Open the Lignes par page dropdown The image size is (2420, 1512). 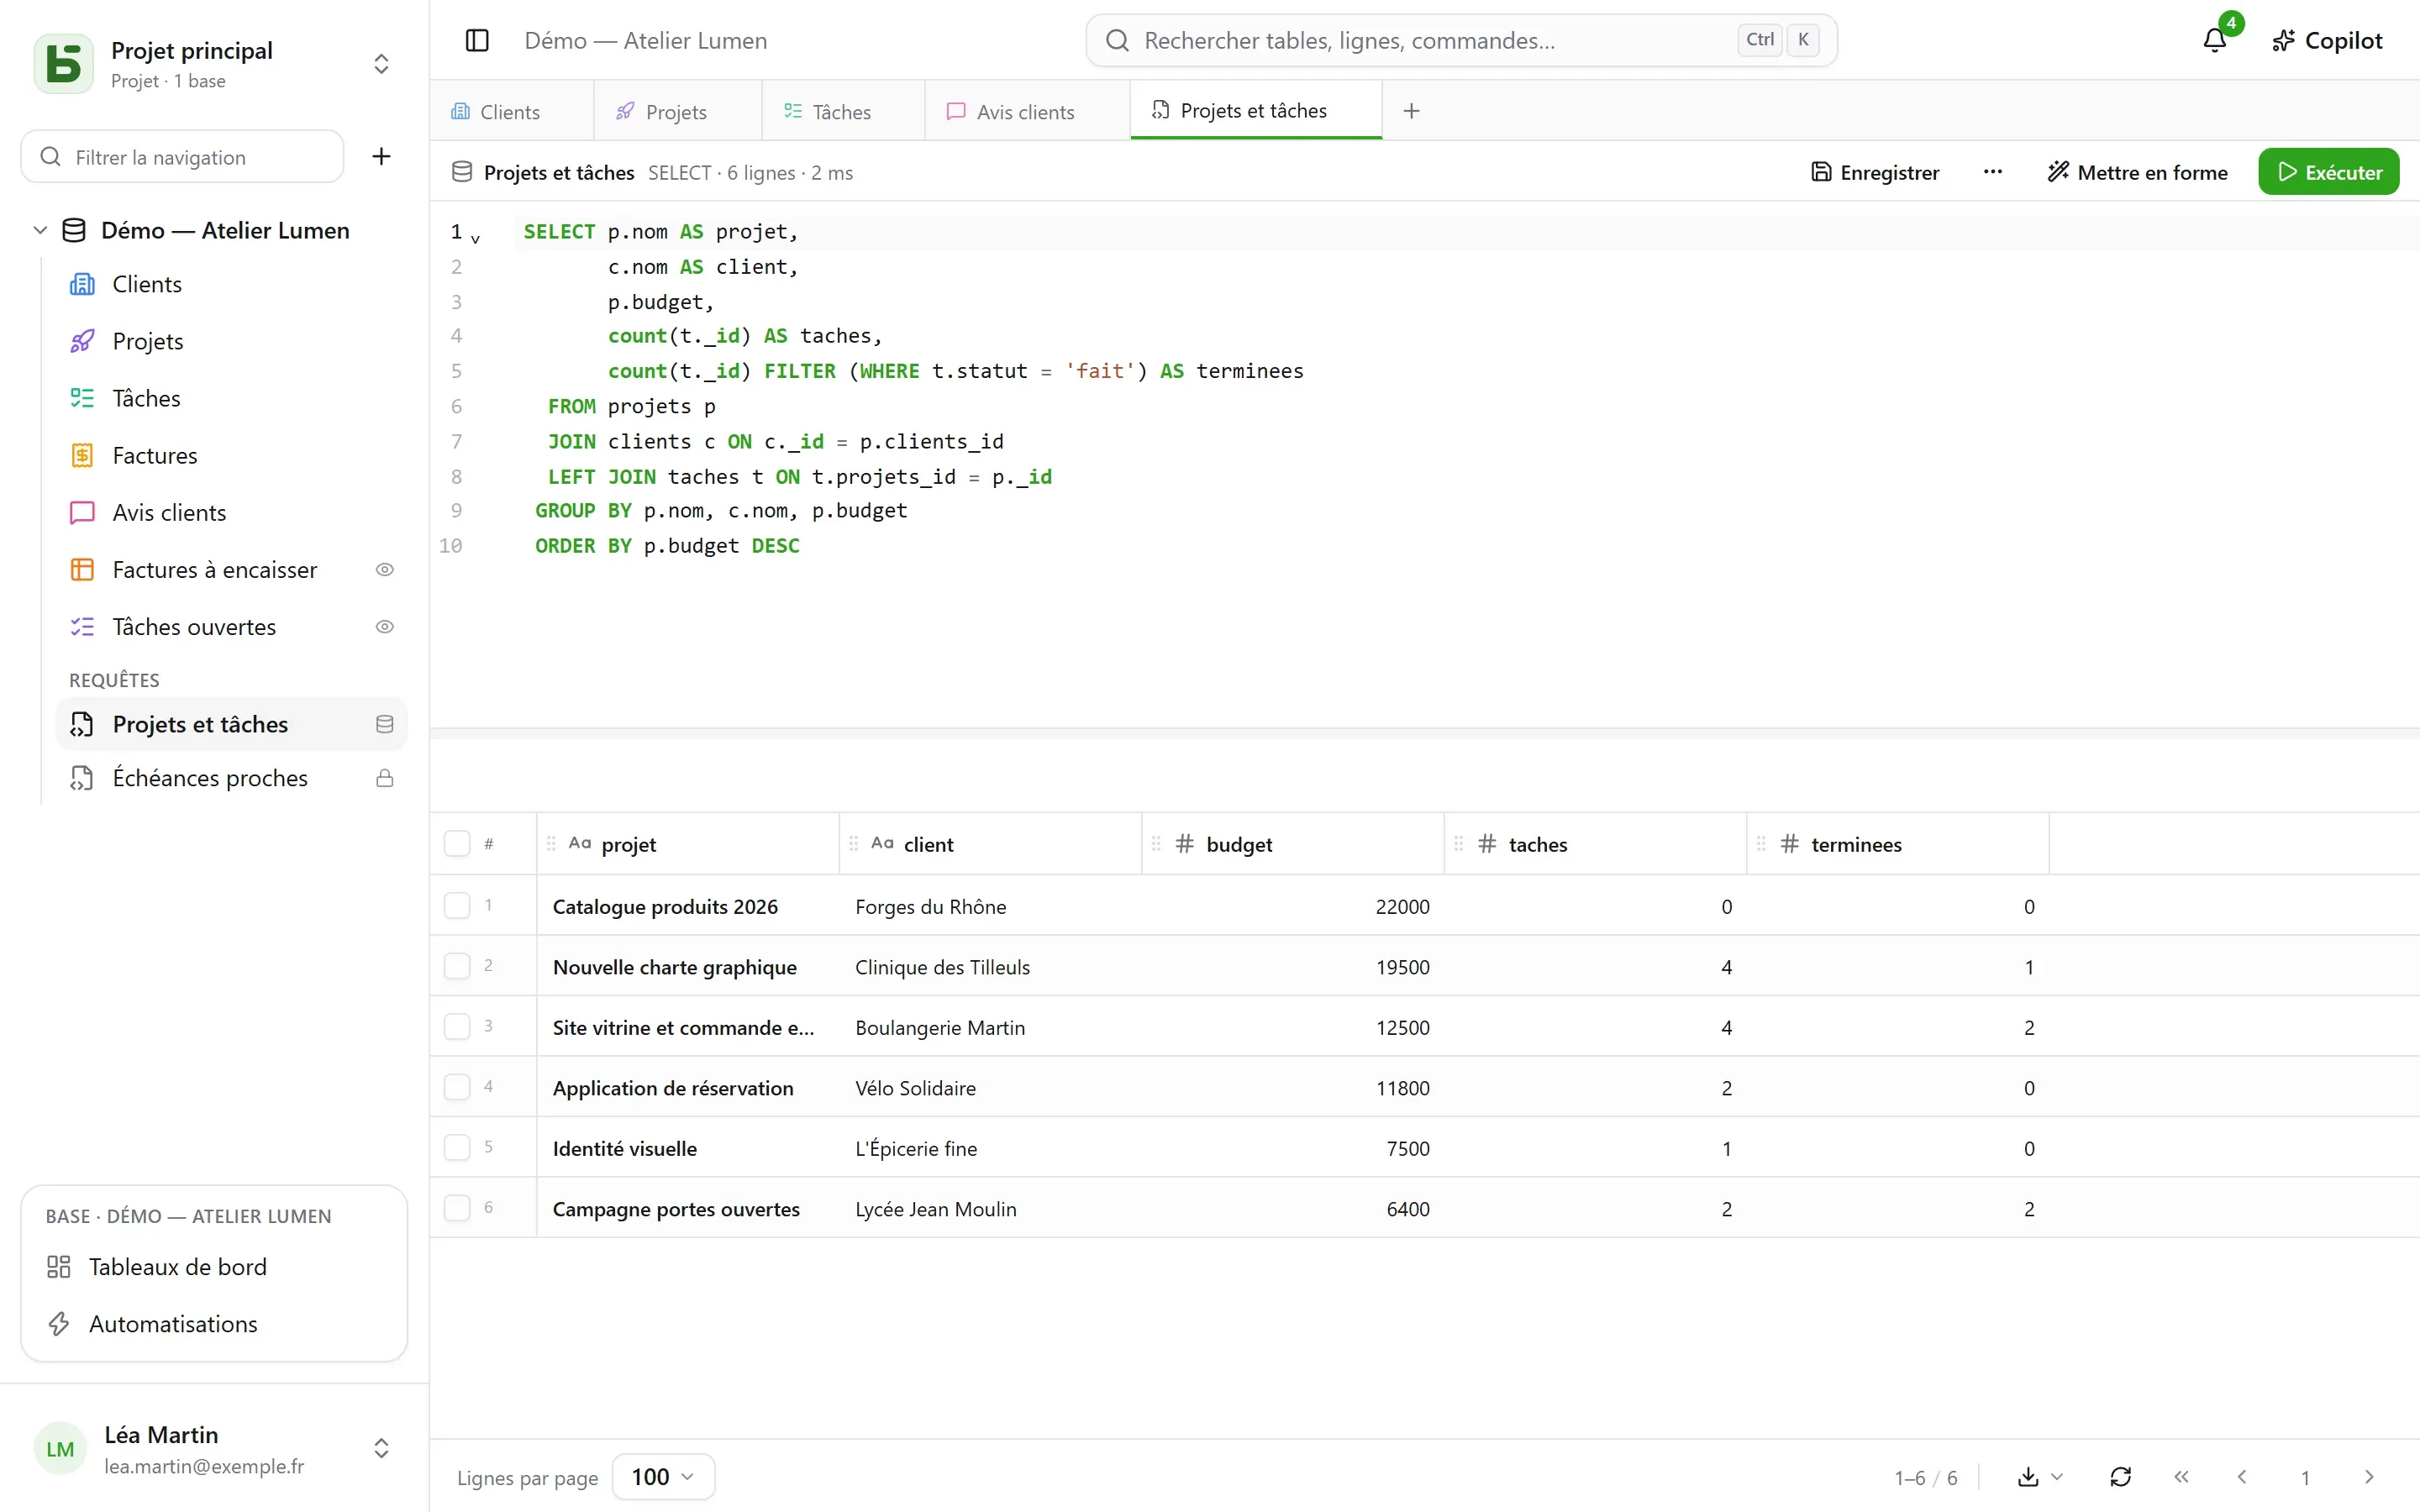pyautogui.click(x=663, y=1476)
